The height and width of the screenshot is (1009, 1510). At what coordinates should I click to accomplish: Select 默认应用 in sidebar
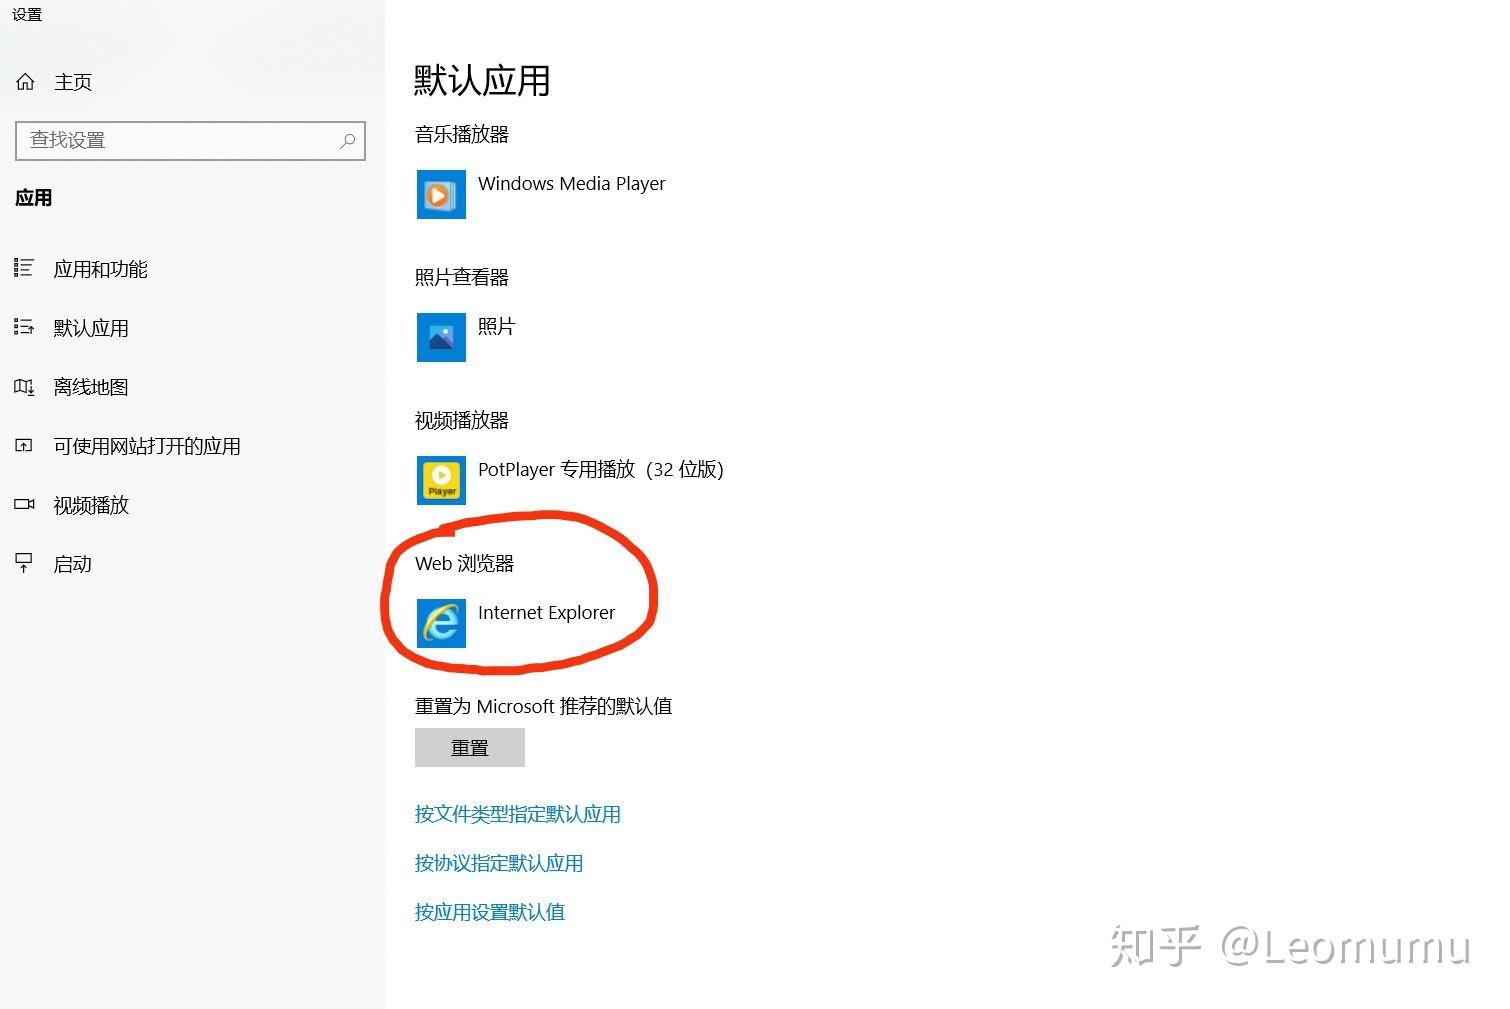tap(91, 328)
